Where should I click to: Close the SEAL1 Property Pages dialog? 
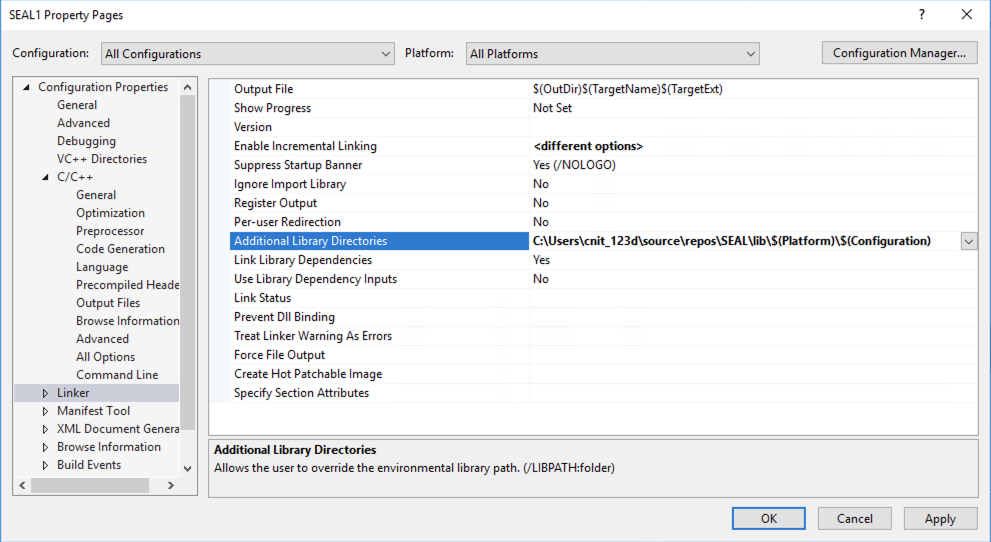click(x=966, y=15)
